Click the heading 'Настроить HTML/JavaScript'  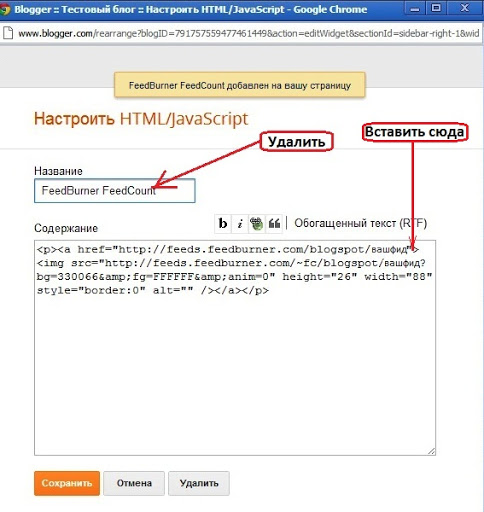141,119
